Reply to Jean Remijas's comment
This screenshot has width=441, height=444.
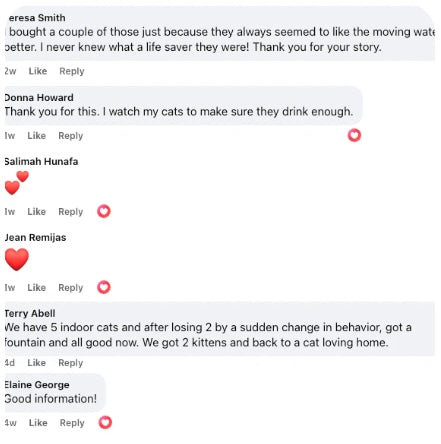(x=71, y=288)
